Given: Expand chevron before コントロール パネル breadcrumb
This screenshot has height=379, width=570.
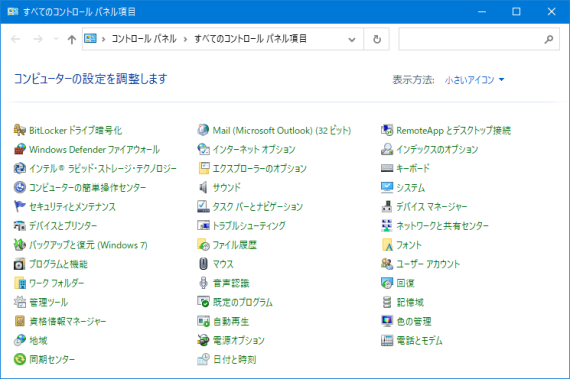Looking at the screenshot, I should tap(104, 39).
